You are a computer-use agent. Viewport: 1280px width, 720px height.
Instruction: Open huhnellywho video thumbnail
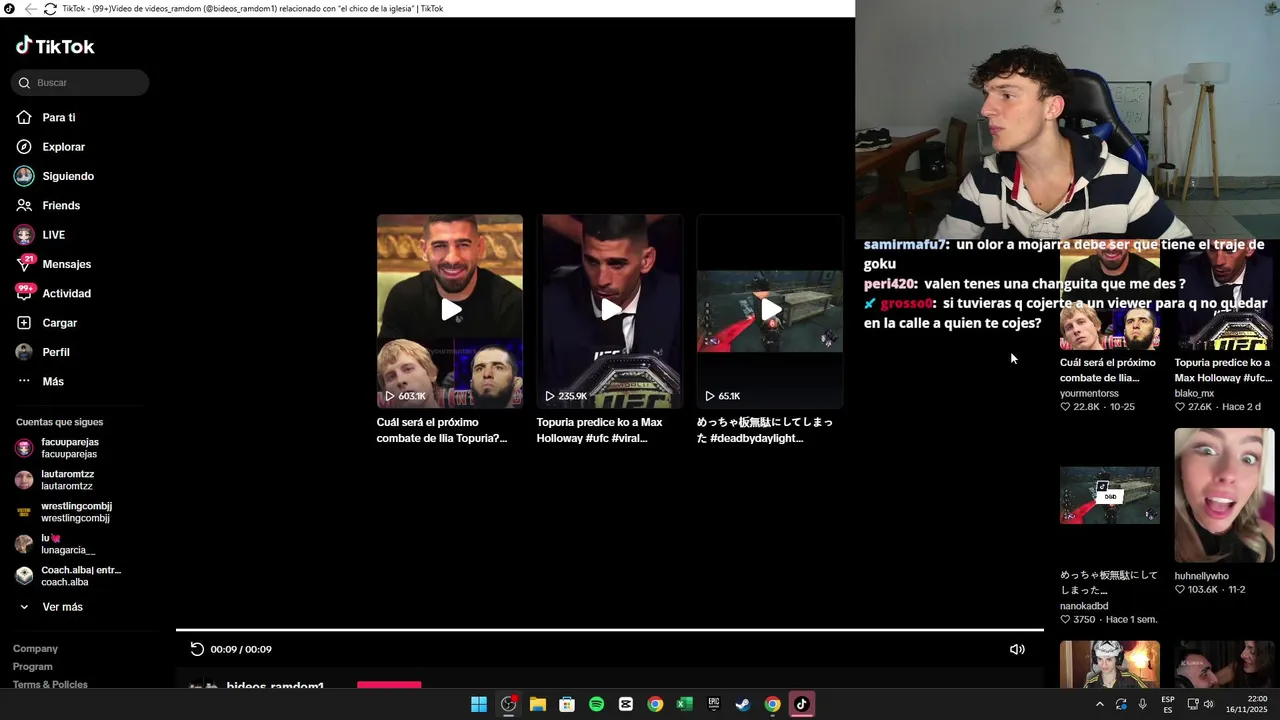[x=1224, y=495]
